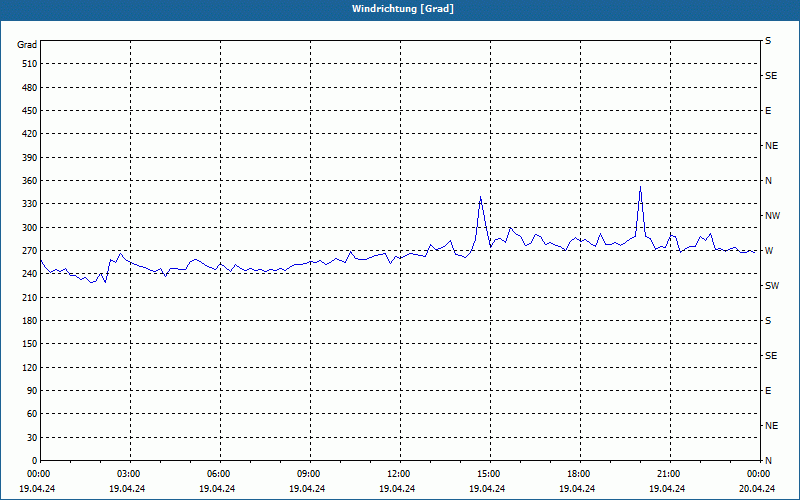The width and height of the screenshot is (800, 500).
Task: Click the 270 y-axis tick label
Action: 27,251
